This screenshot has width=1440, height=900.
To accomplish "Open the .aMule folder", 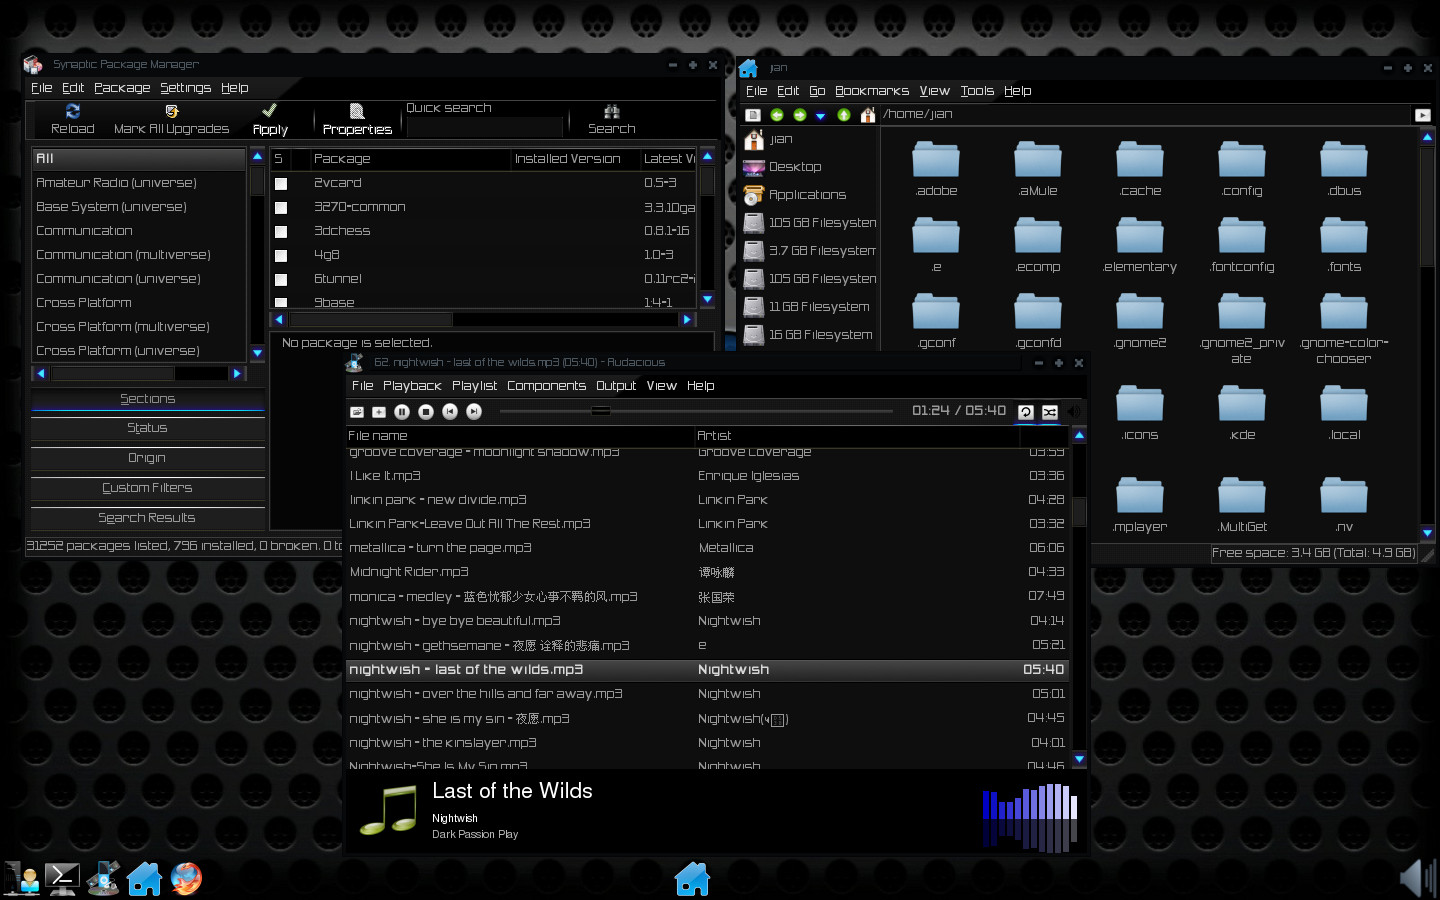I will tap(1038, 169).
